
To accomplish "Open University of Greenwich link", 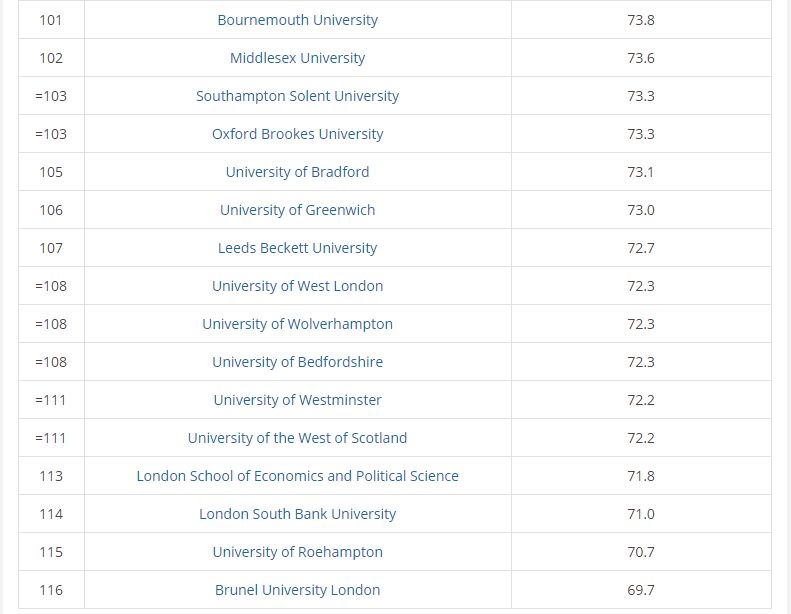I will (x=297, y=210).
